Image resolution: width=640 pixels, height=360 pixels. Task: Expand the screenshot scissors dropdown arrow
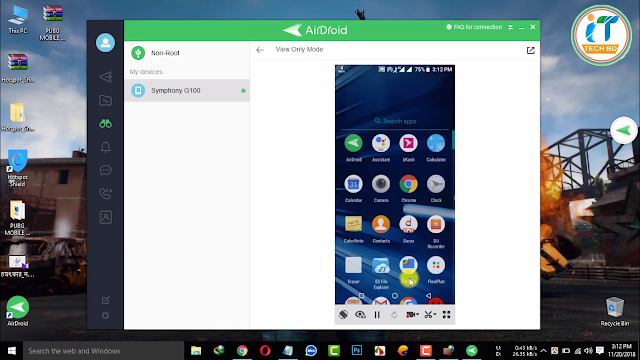435,314
